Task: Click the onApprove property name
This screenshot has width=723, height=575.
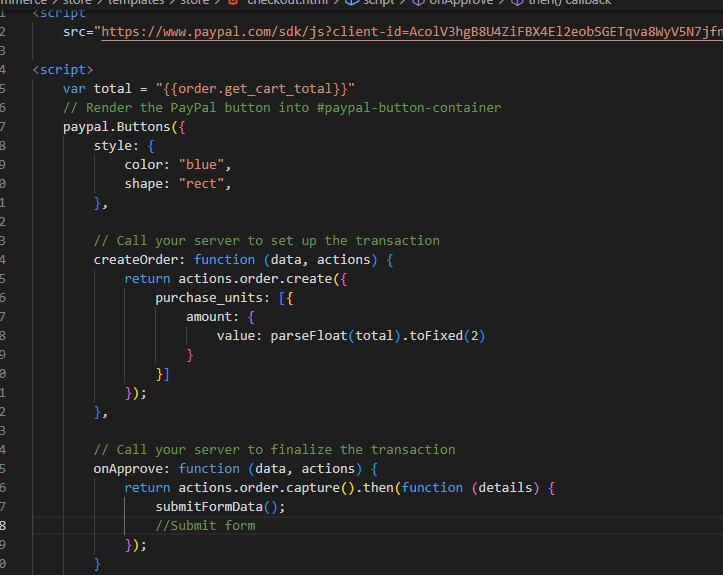Action: coord(128,469)
